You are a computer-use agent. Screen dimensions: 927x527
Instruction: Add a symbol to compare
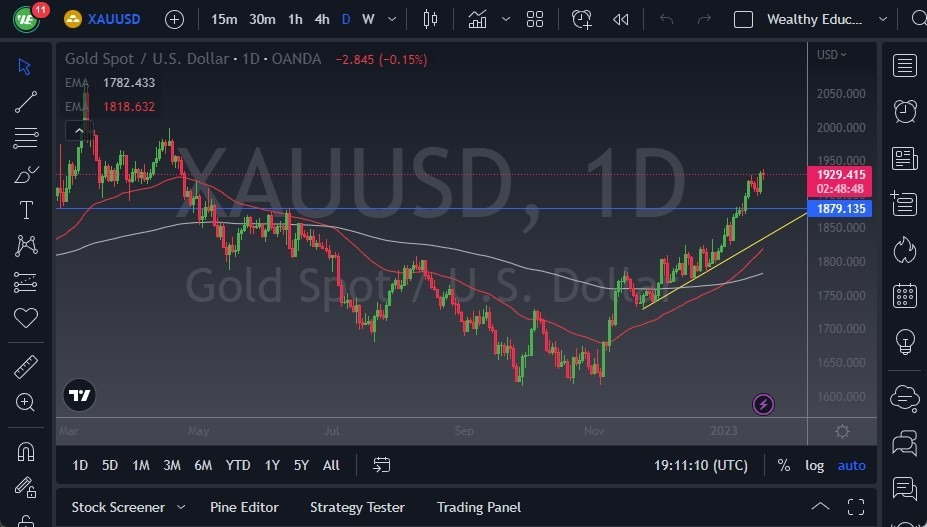pyautogui.click(x=174, y=20)
